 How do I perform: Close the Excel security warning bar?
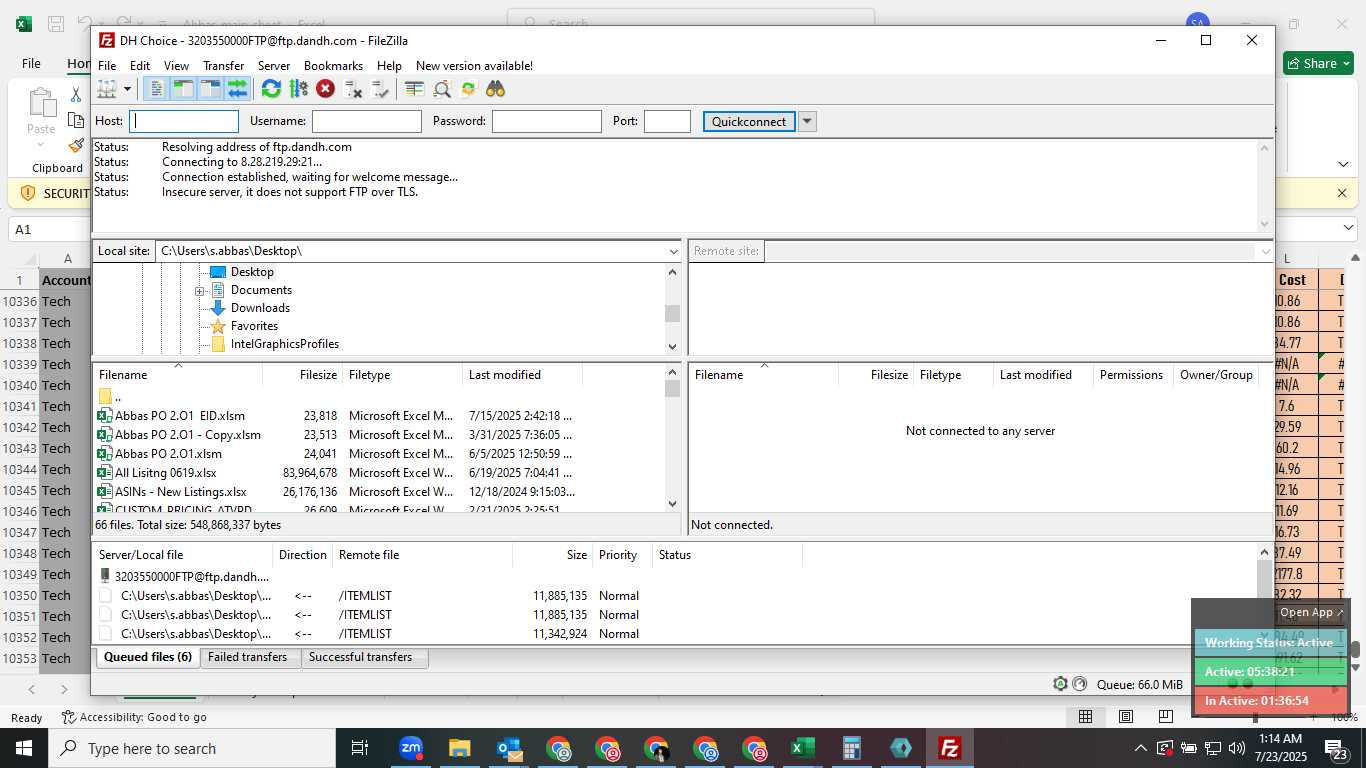pyautogui.click(x=1342, y=193)
